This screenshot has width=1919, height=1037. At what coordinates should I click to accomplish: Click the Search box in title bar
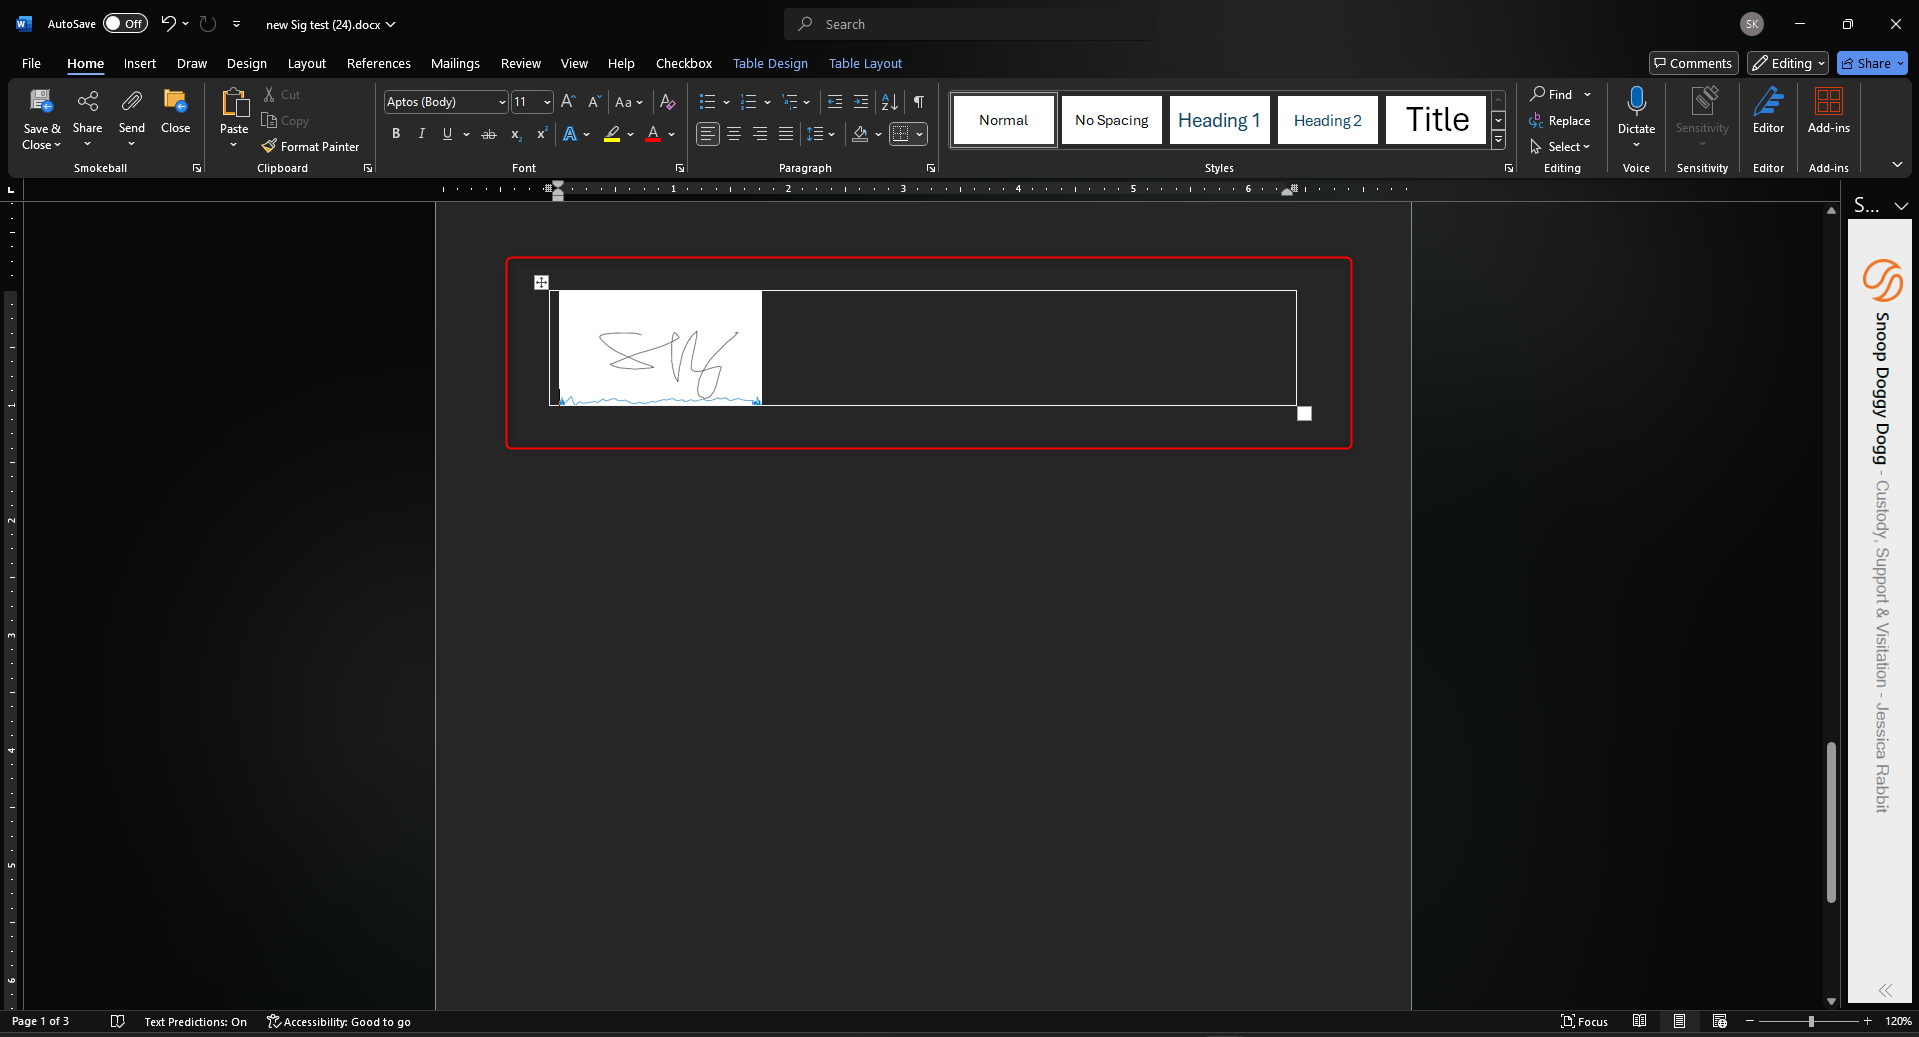point(970,24)
